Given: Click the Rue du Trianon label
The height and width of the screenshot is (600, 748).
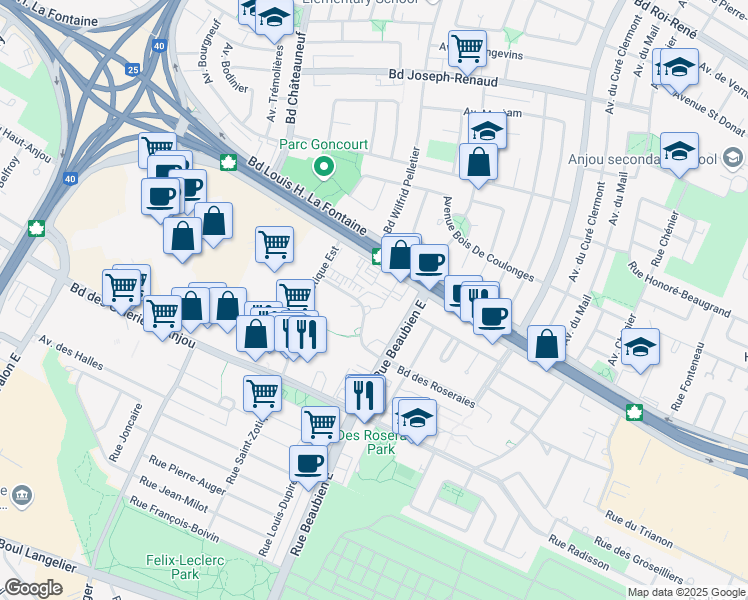Looking at the screenshot, I should tap(639, 529).
